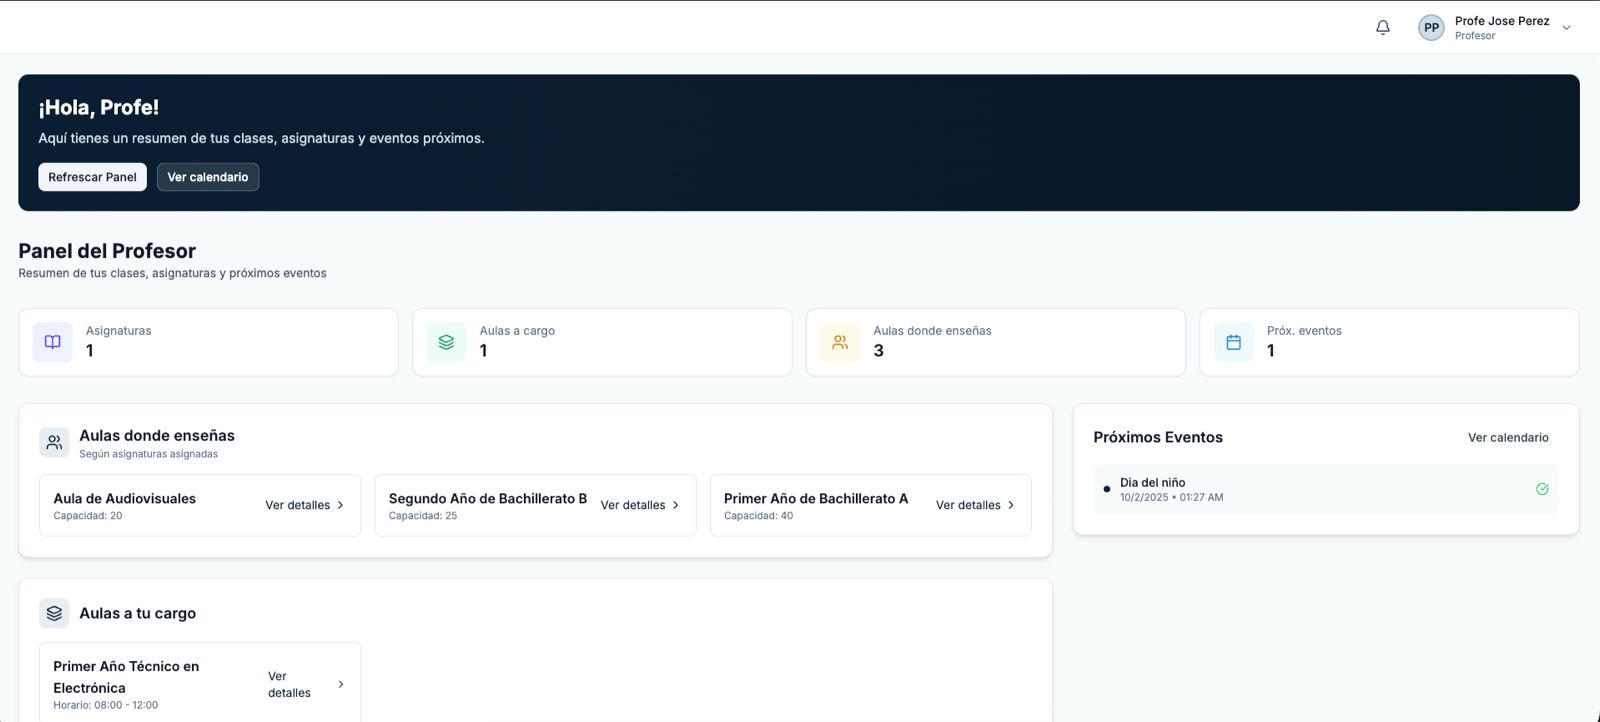The image size is (1600, 722).
Task: Click the check-circle icon on Dia del niño
Action: click(x=1542, y=489)
